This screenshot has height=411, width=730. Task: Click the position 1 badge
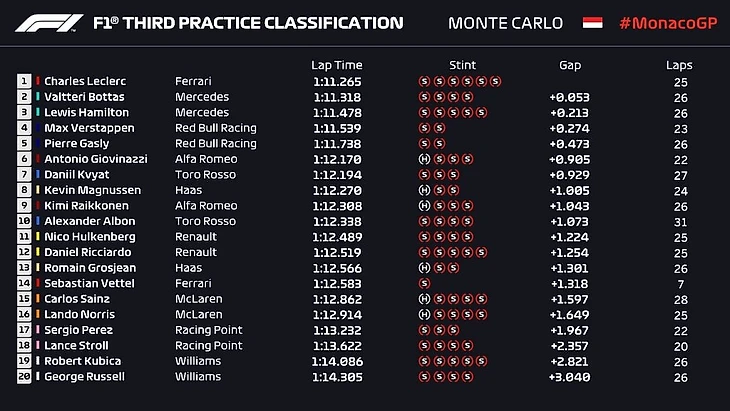point(23,81)
